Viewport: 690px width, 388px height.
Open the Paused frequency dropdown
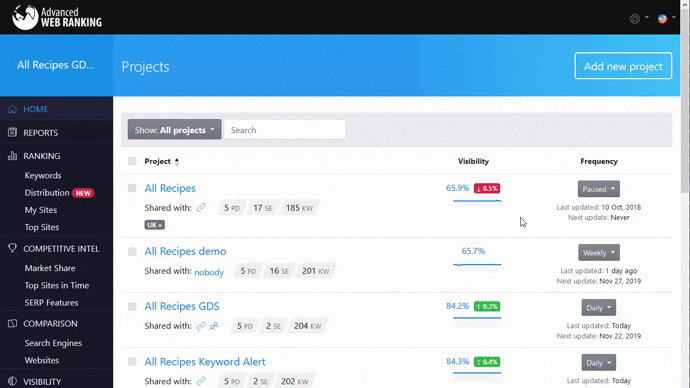point(598,189)
